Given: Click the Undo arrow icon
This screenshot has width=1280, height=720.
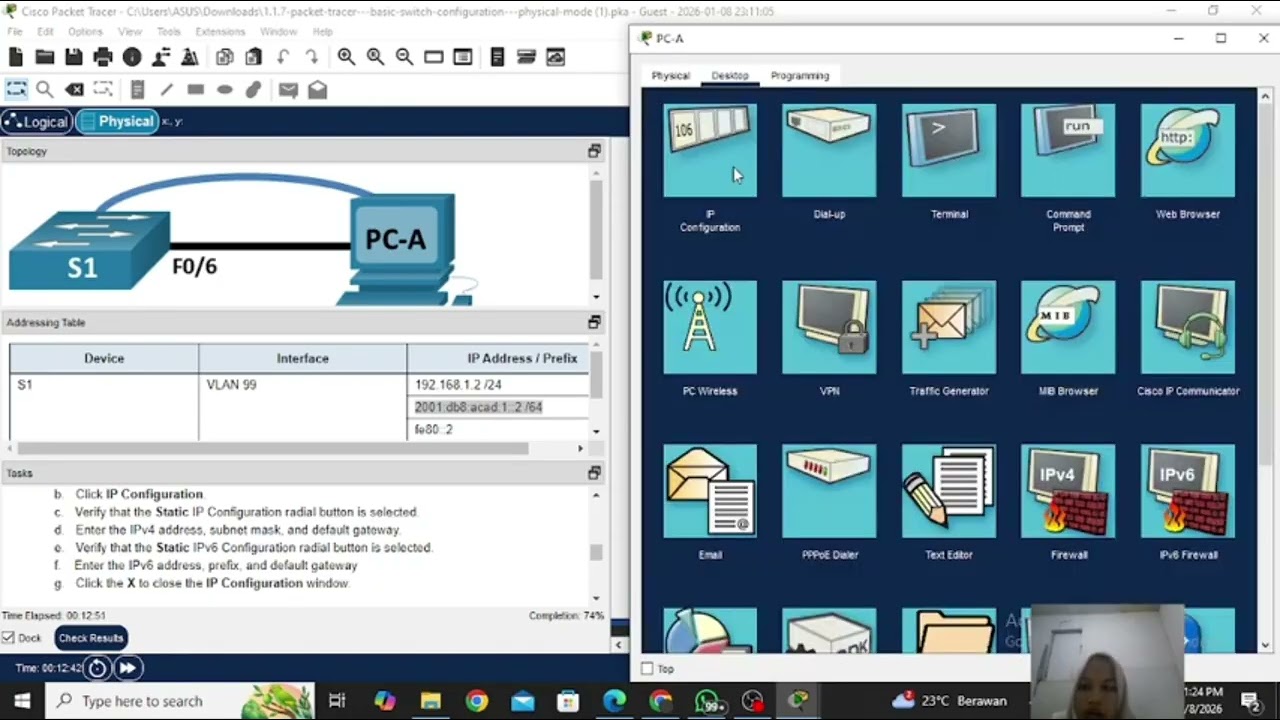Looking at the screenshot, I should point(283,57).
